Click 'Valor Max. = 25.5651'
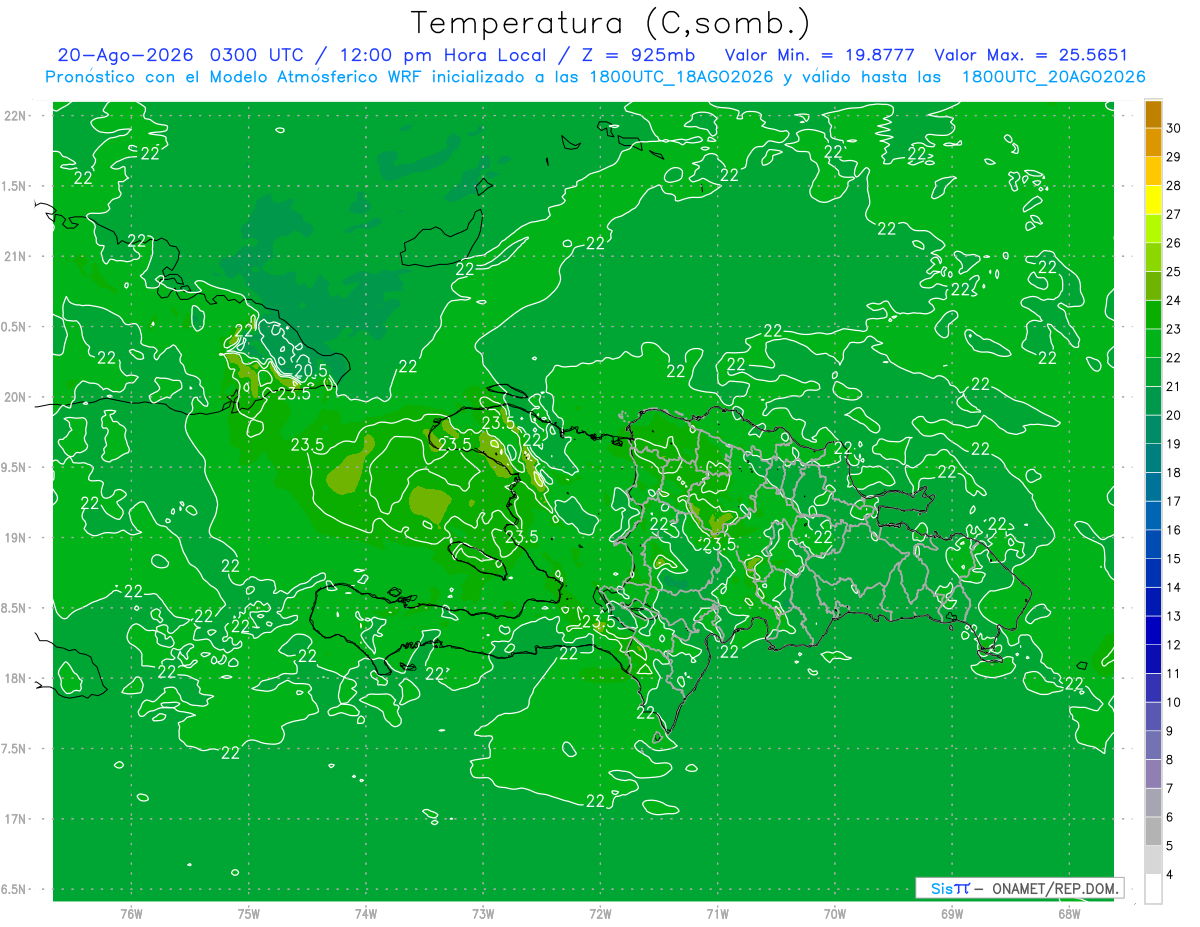 [1030, 55]
